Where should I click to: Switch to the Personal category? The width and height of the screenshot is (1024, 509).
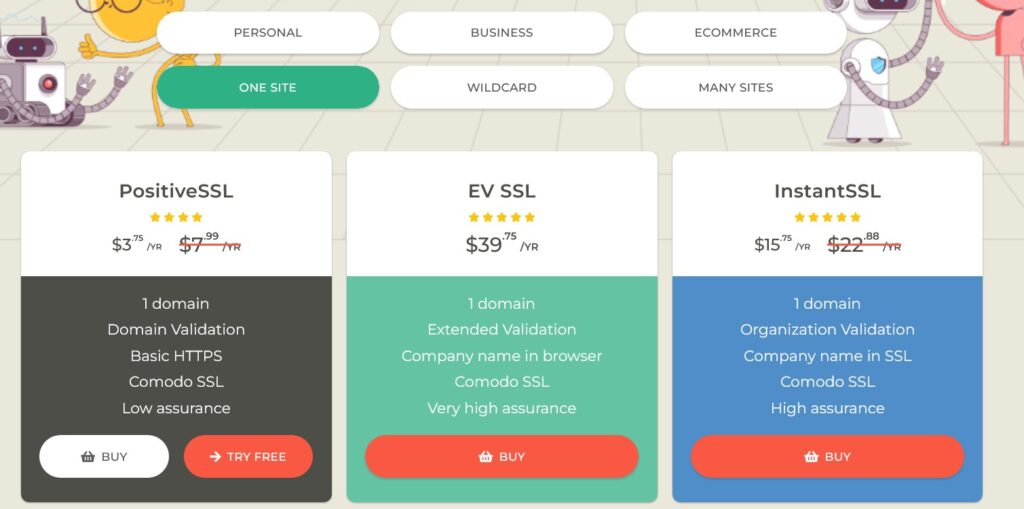(268, 33)
